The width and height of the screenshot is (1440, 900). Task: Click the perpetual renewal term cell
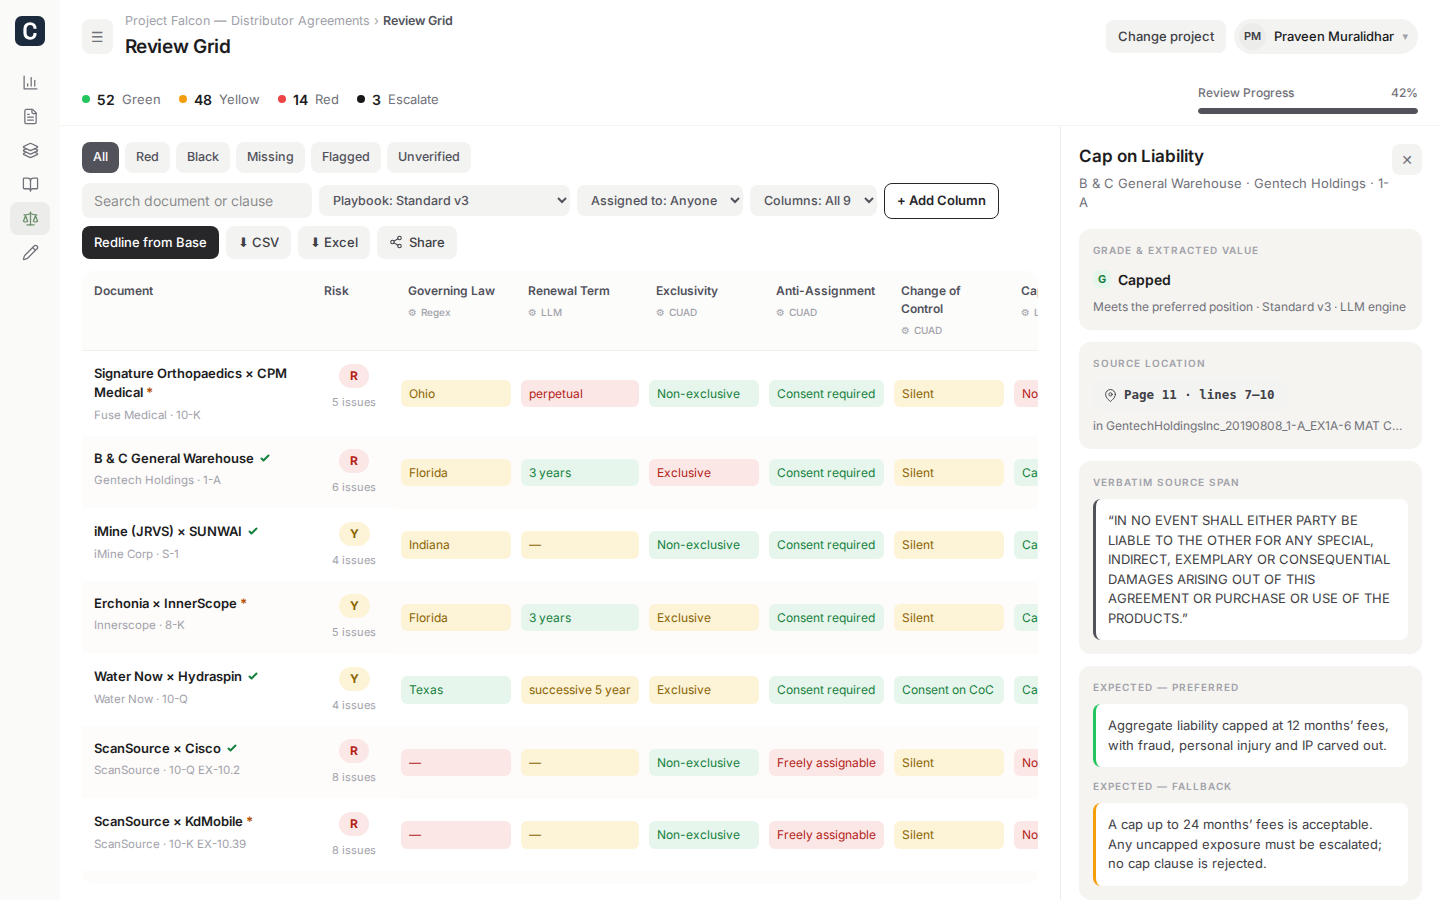coord(580,394)
